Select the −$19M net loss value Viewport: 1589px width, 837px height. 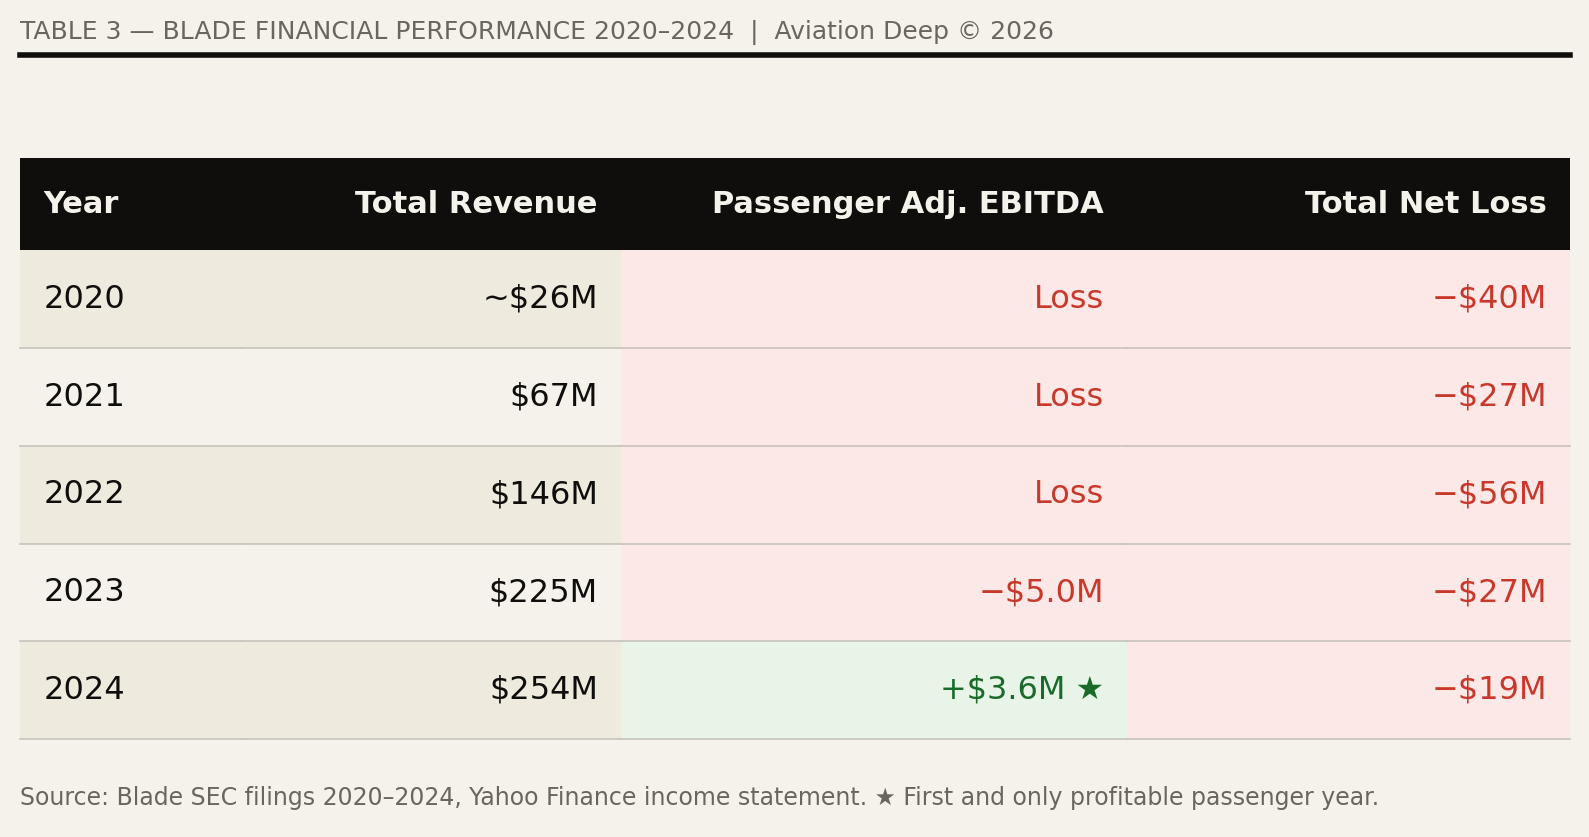1489,690
